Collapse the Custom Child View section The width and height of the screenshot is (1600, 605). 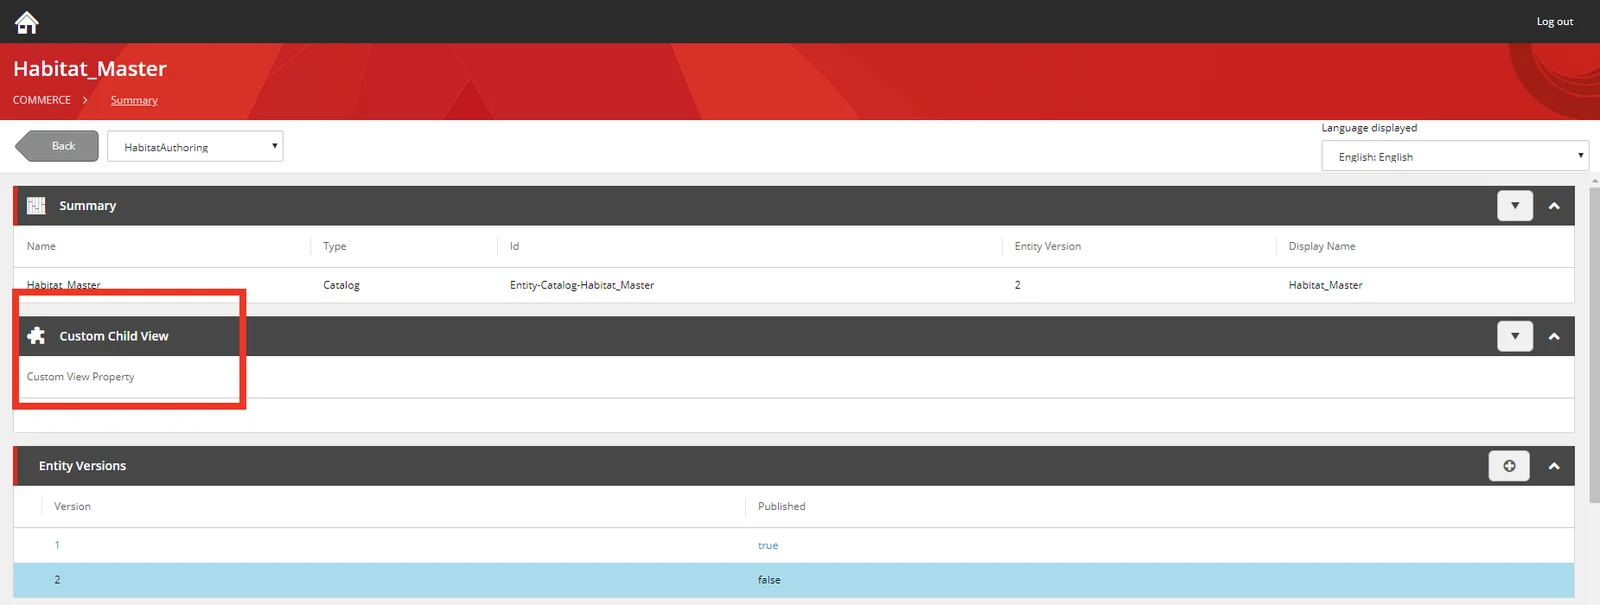tap(1554, 336)
